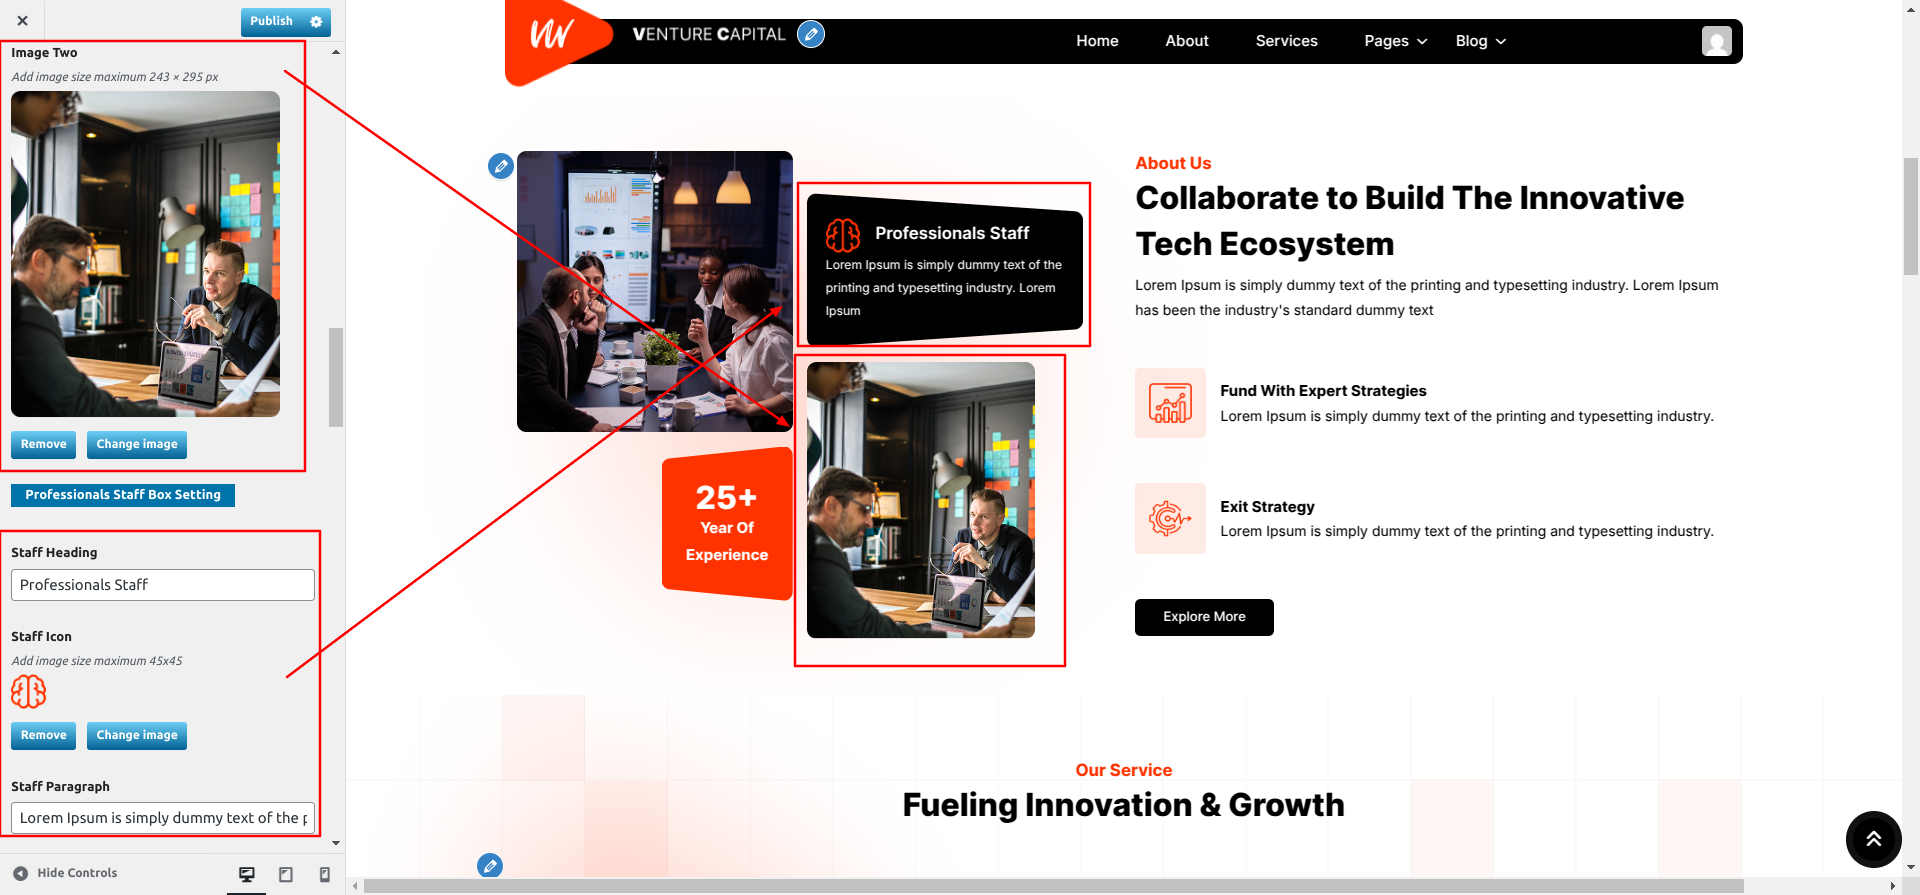Click edit pencil icon near Our Service section
This screenshot has width=1920, height=895.
coord(490,866)
